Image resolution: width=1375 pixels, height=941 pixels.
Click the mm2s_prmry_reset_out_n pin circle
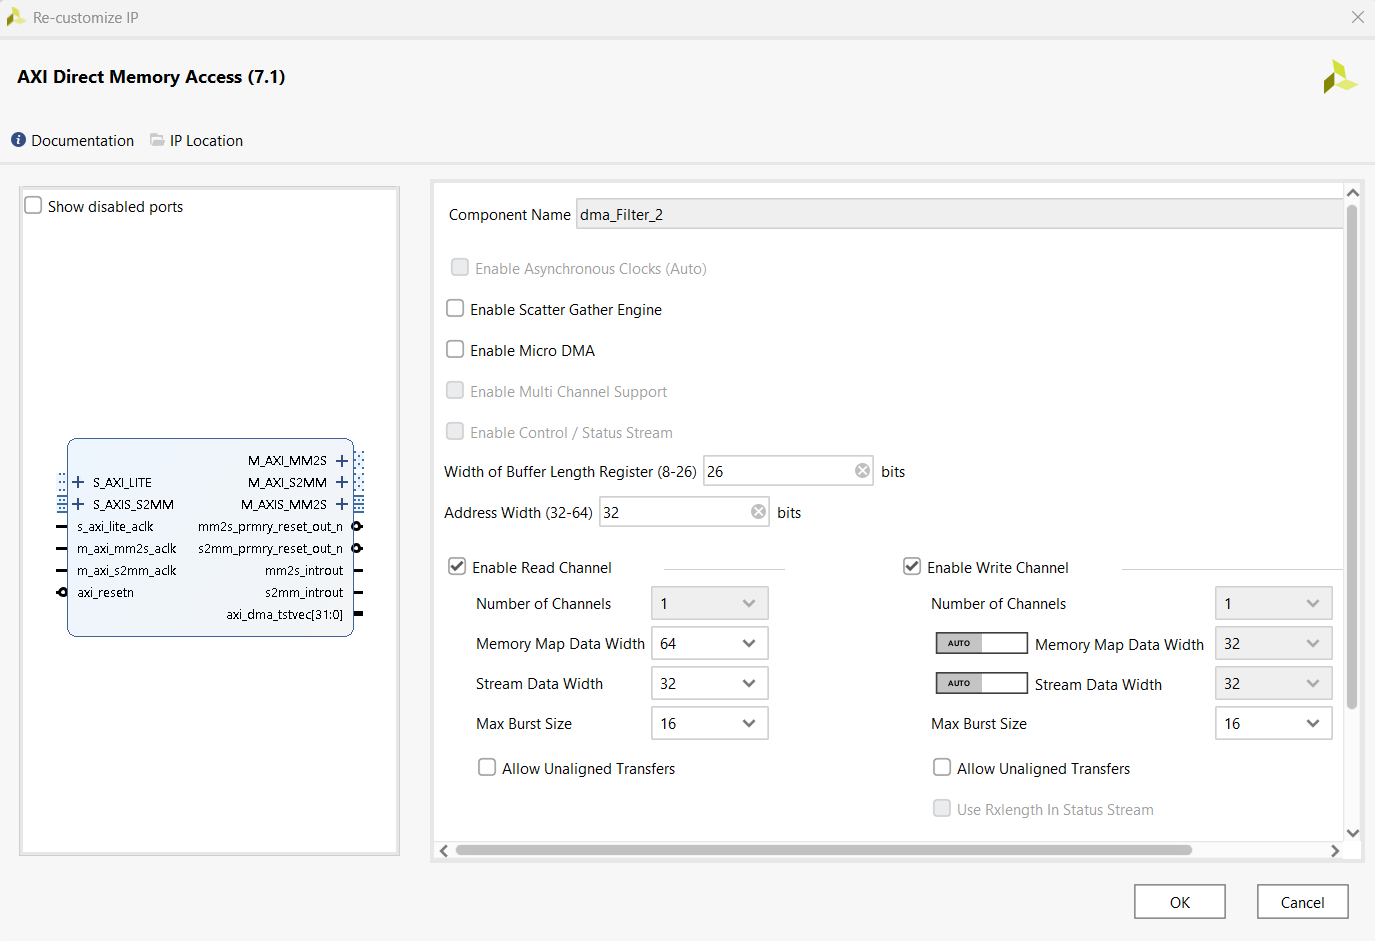tap(358, 527)
